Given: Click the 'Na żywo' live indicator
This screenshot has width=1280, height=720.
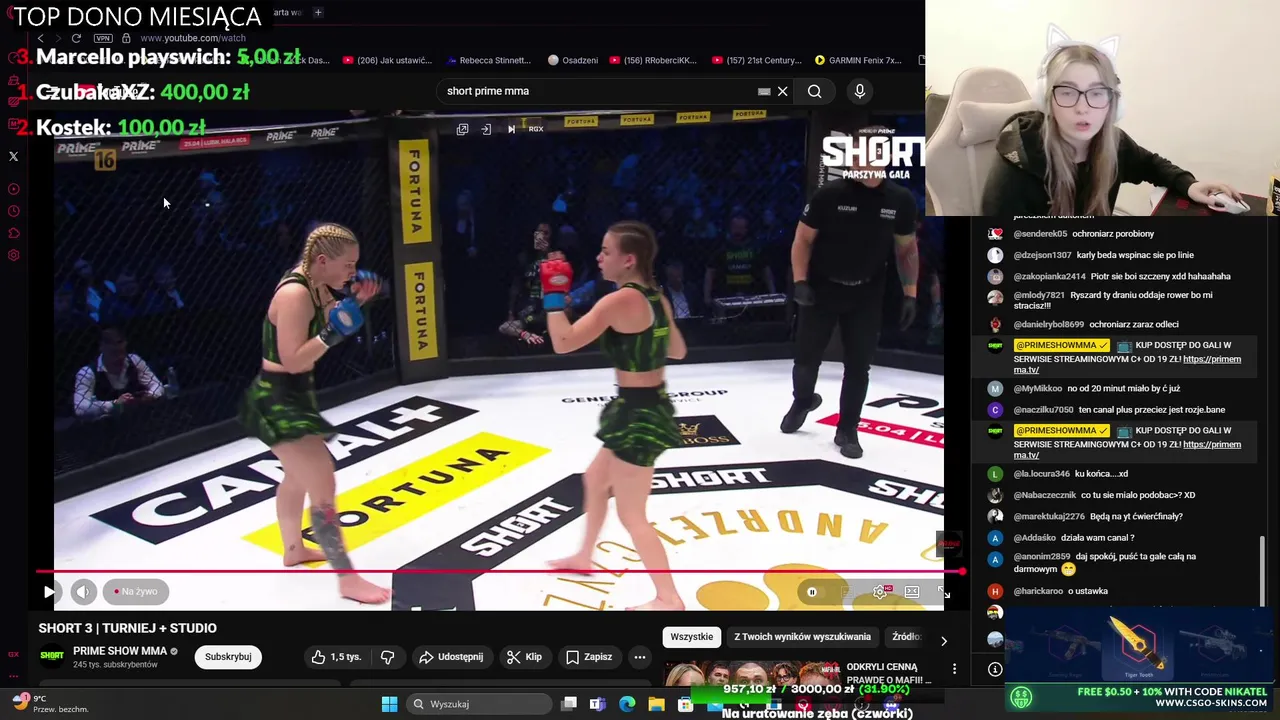Looking at the screenshot, I should [135, 591].
